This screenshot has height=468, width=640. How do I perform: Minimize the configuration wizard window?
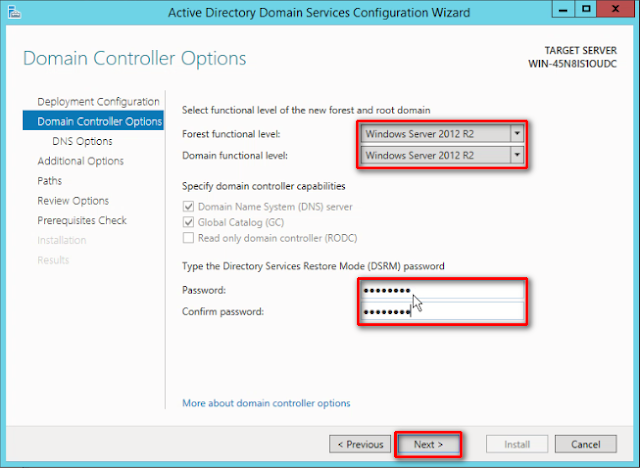[x=563, y=9]
